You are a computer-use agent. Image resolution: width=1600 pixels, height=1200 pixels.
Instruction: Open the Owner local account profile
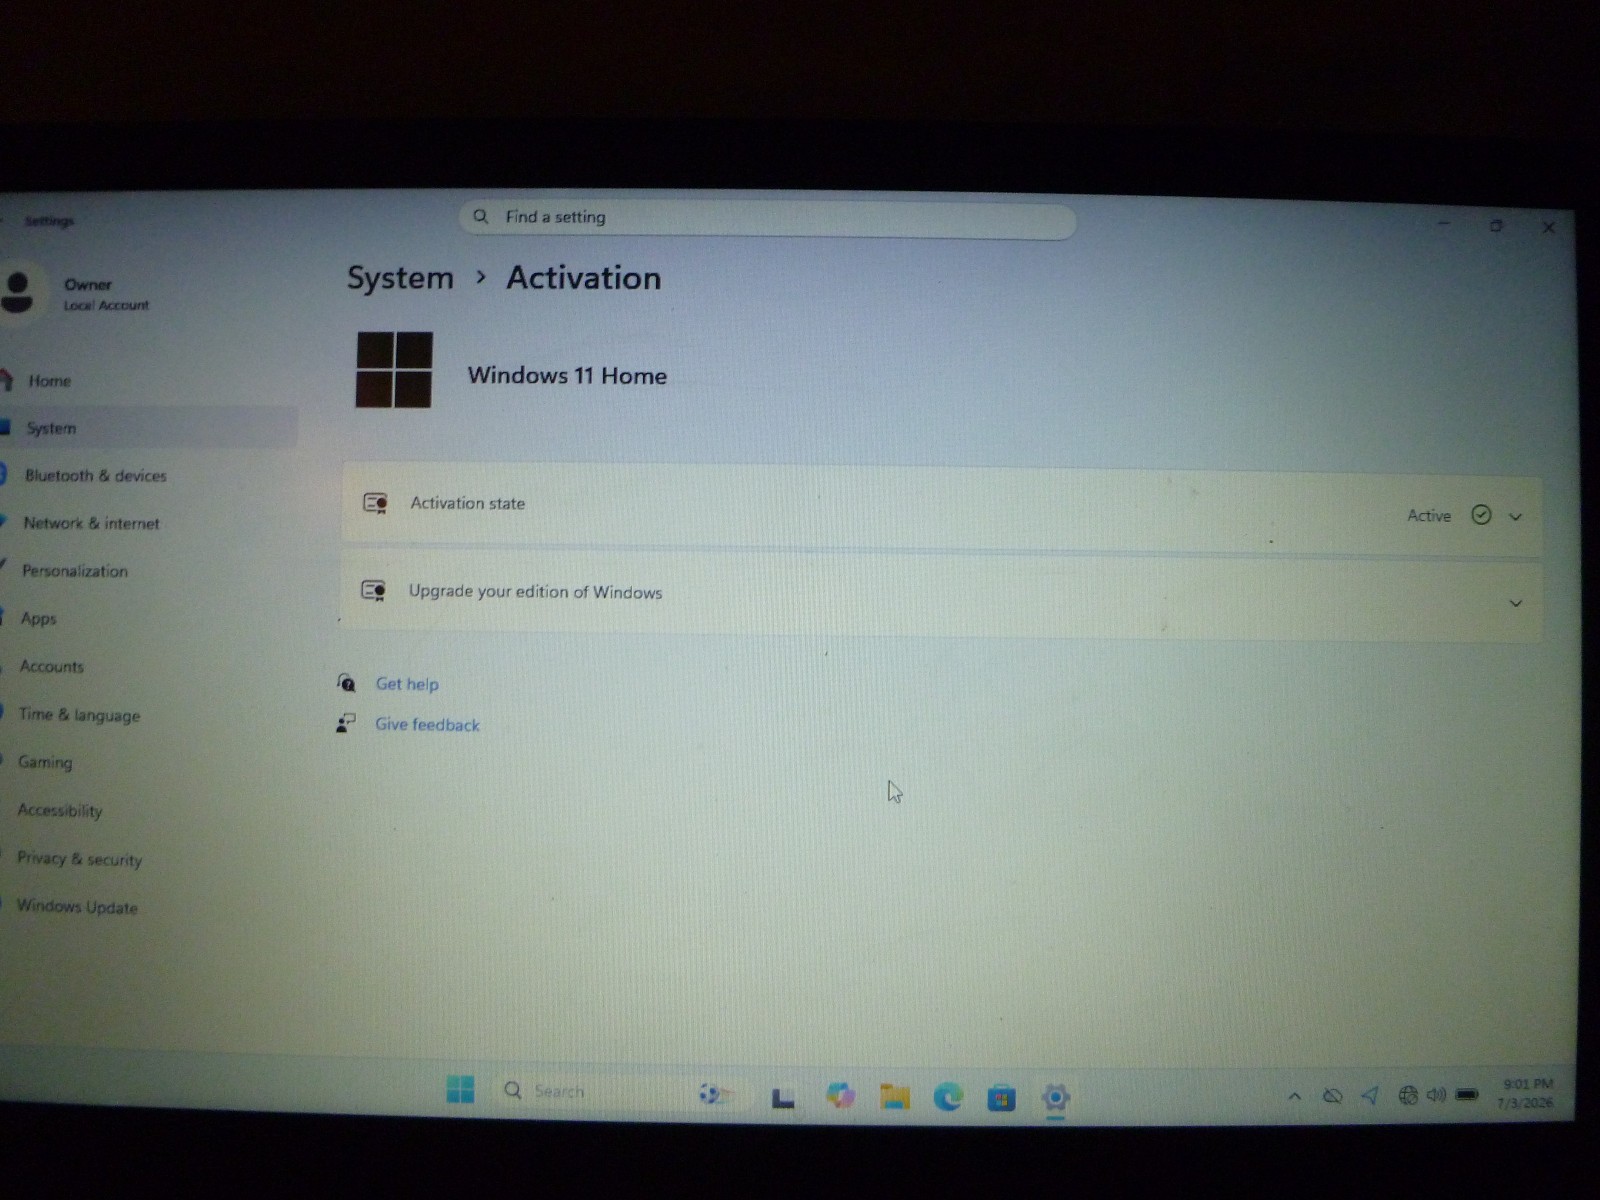tap(76, 293)
